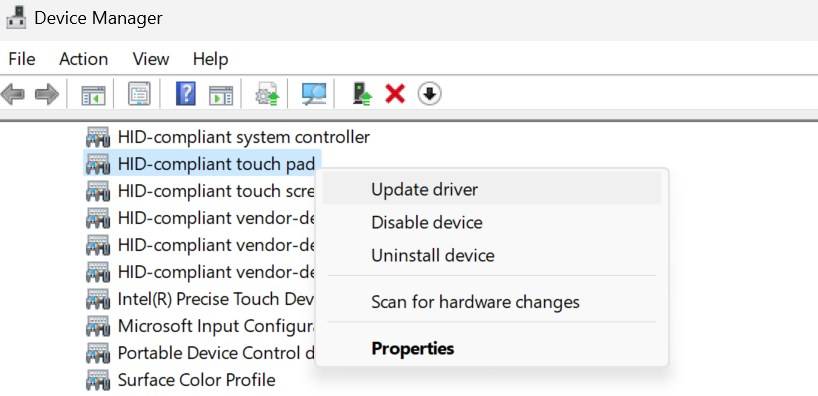
Task: Click the Forward arrow toolbar icon
Action: 47,95
